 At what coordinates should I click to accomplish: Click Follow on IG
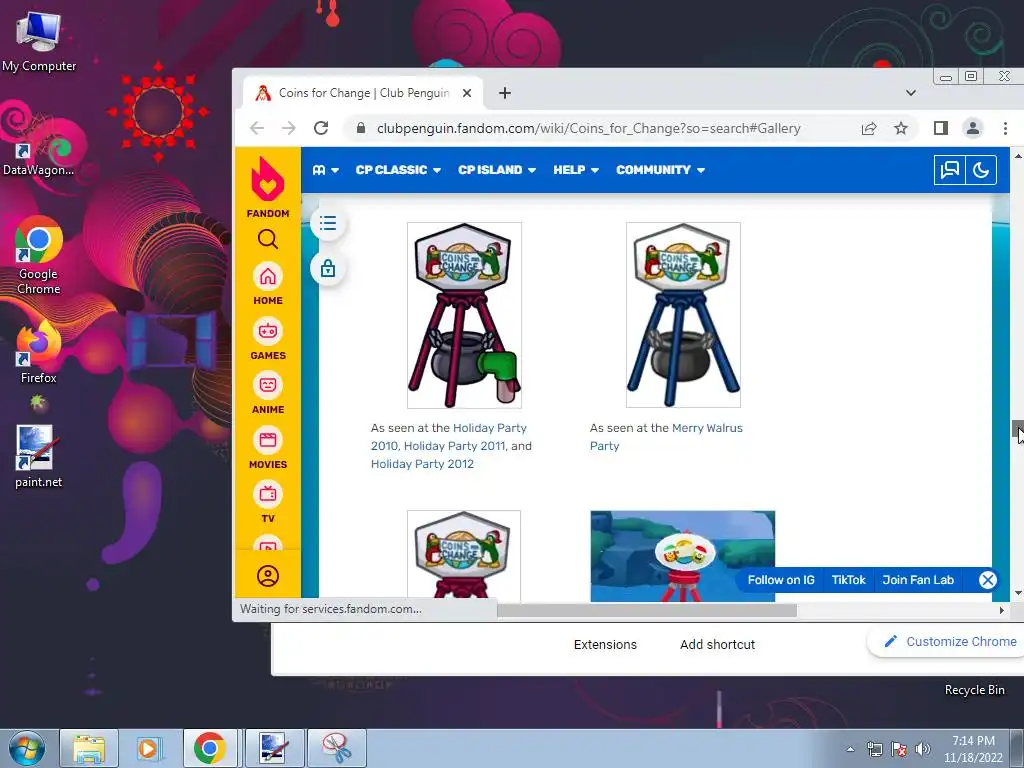[781, 580]
